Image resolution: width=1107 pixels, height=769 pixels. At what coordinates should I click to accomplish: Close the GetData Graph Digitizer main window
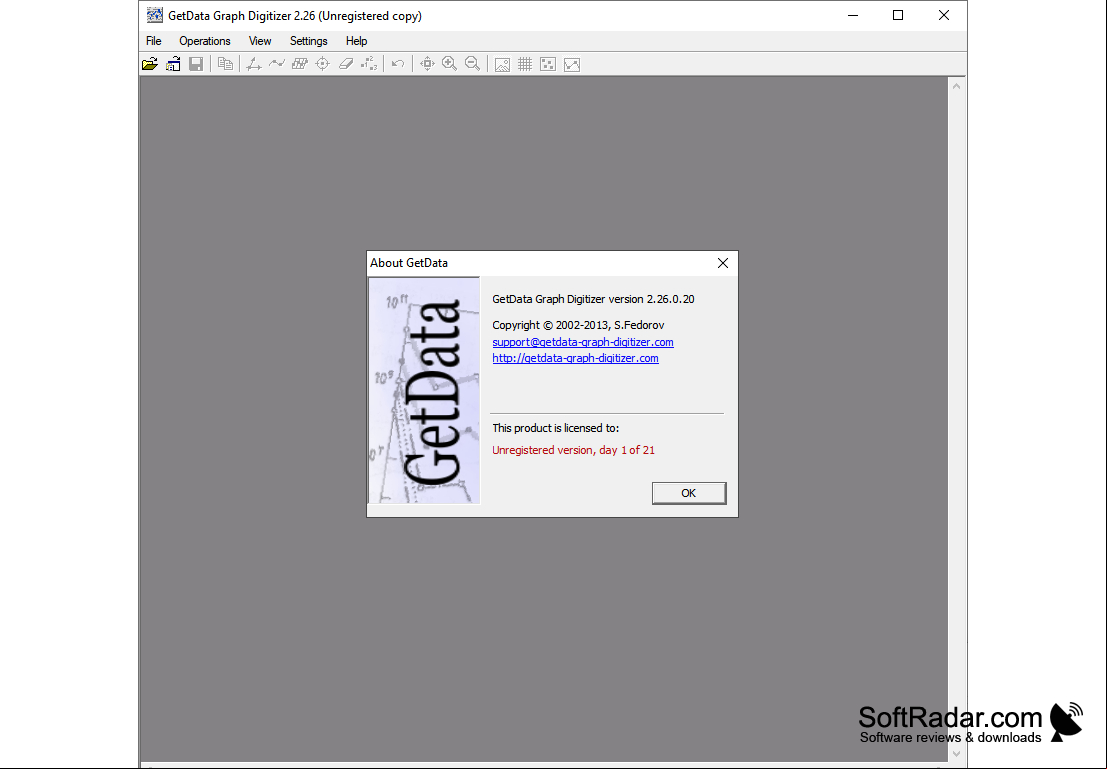click(x=944, y=15)
